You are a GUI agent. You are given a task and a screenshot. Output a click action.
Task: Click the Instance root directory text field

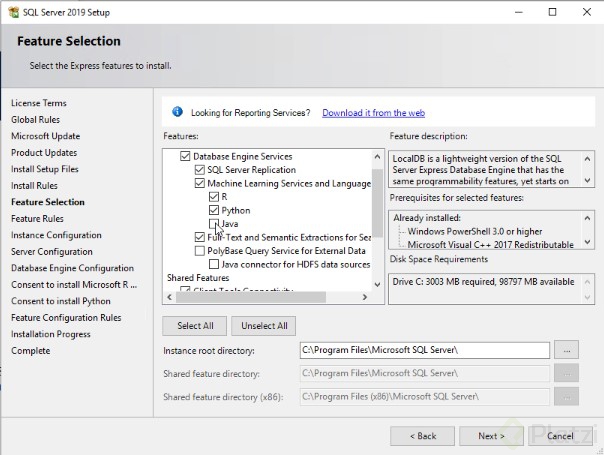(x=424, y=350)
